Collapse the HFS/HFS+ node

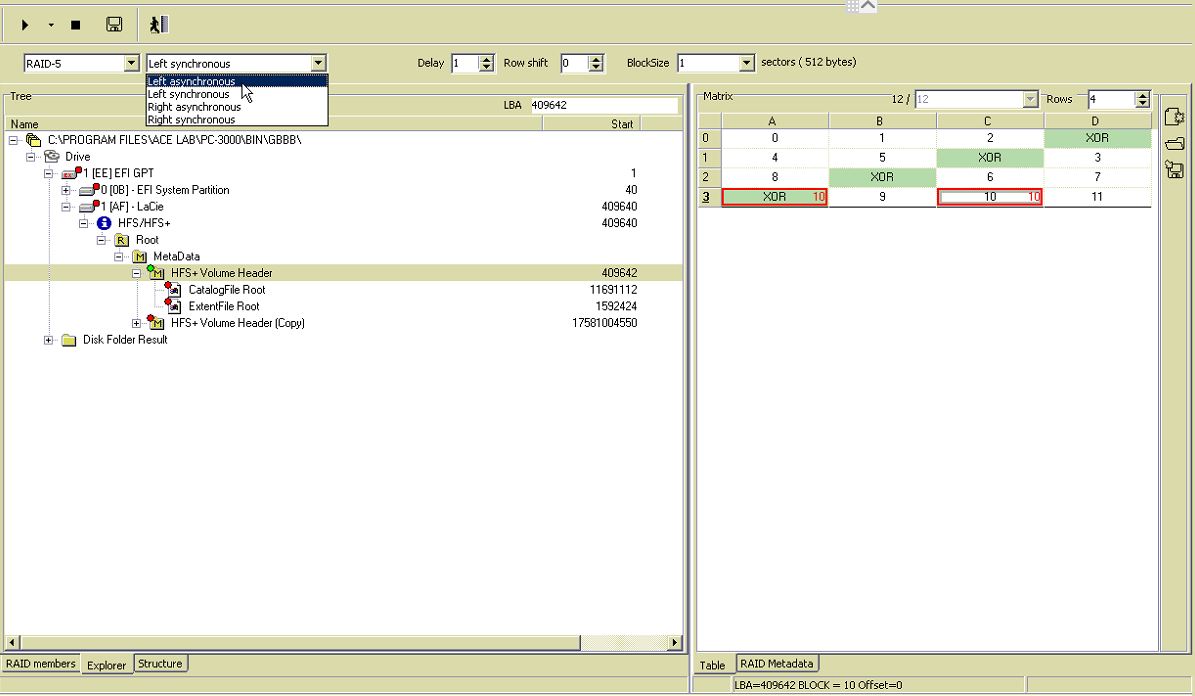pyautogui.click(x=84, y=223)
